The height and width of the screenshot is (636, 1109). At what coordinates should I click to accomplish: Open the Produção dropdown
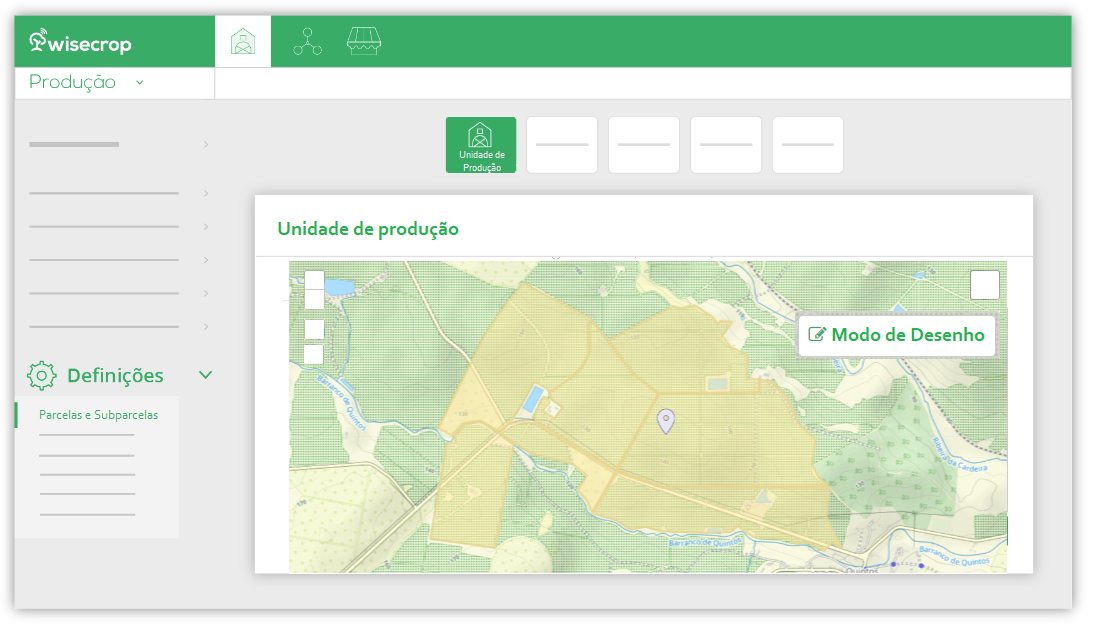point(86,82)
